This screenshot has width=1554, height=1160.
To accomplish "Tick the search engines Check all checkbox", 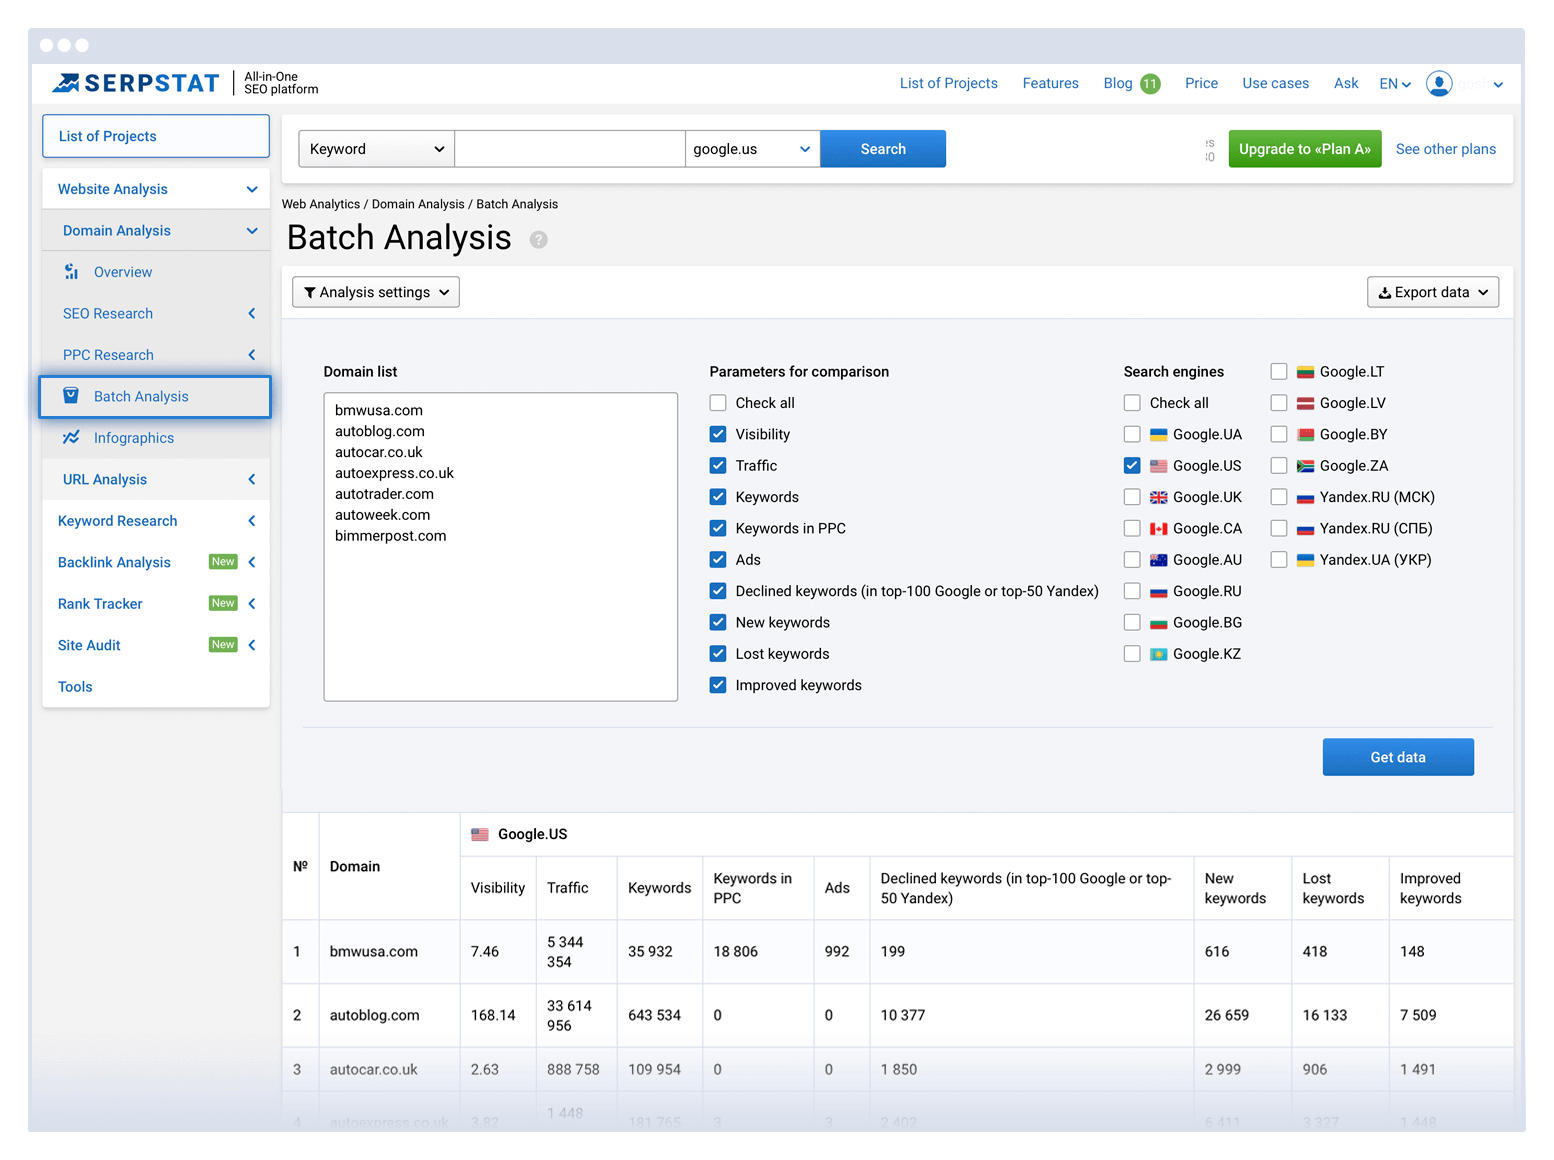I will coord(1132,403).
